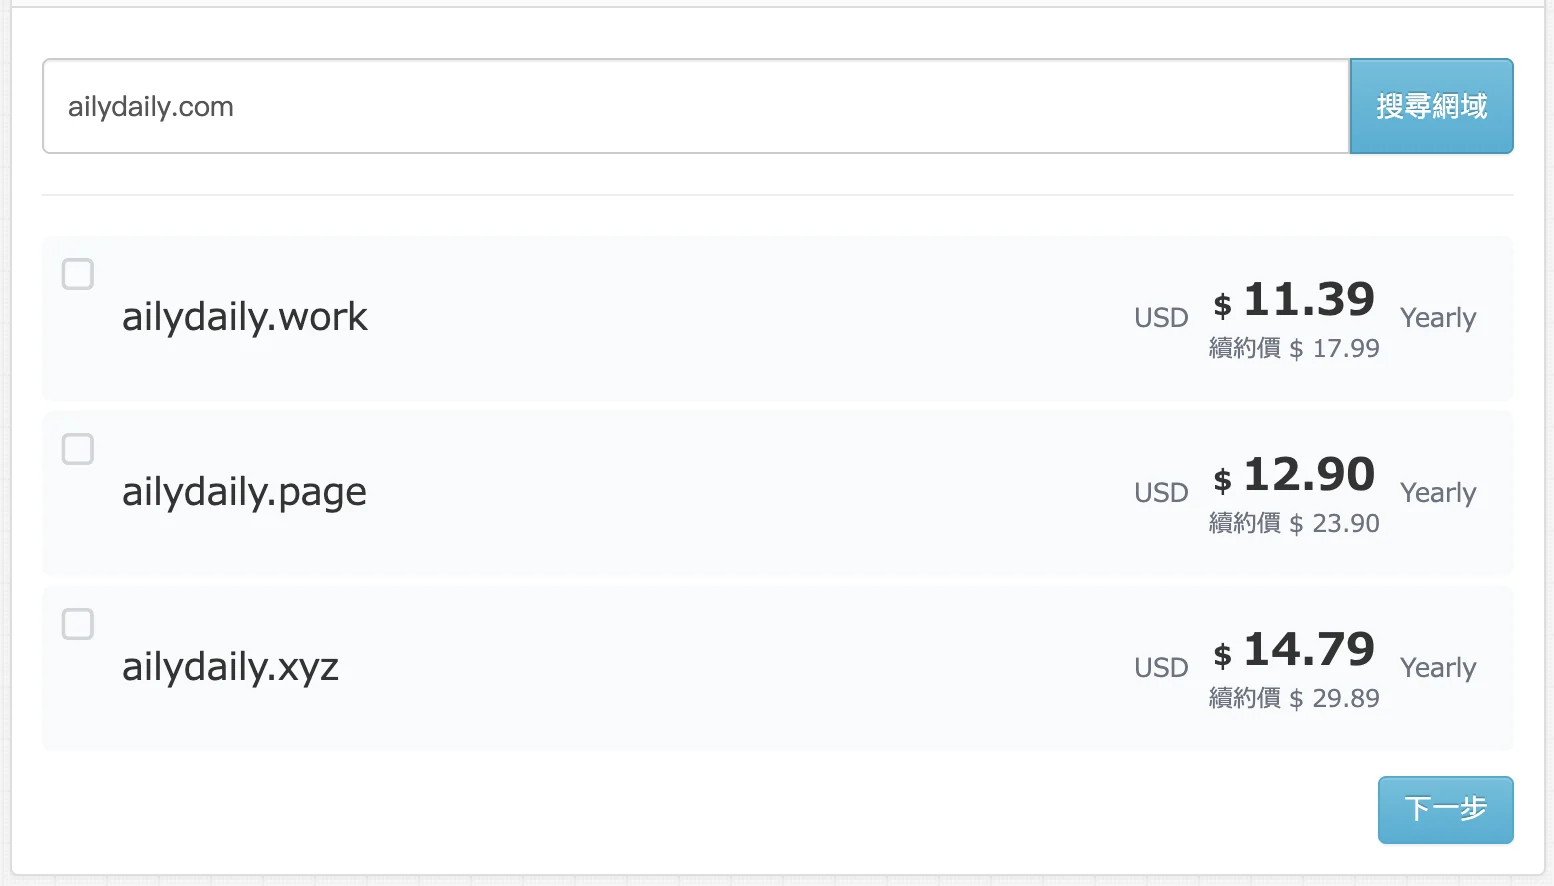Click the $12.90 price for ailydaily.page
This screenshot has height=886, width=1554.
click(x=1294, y=475)
